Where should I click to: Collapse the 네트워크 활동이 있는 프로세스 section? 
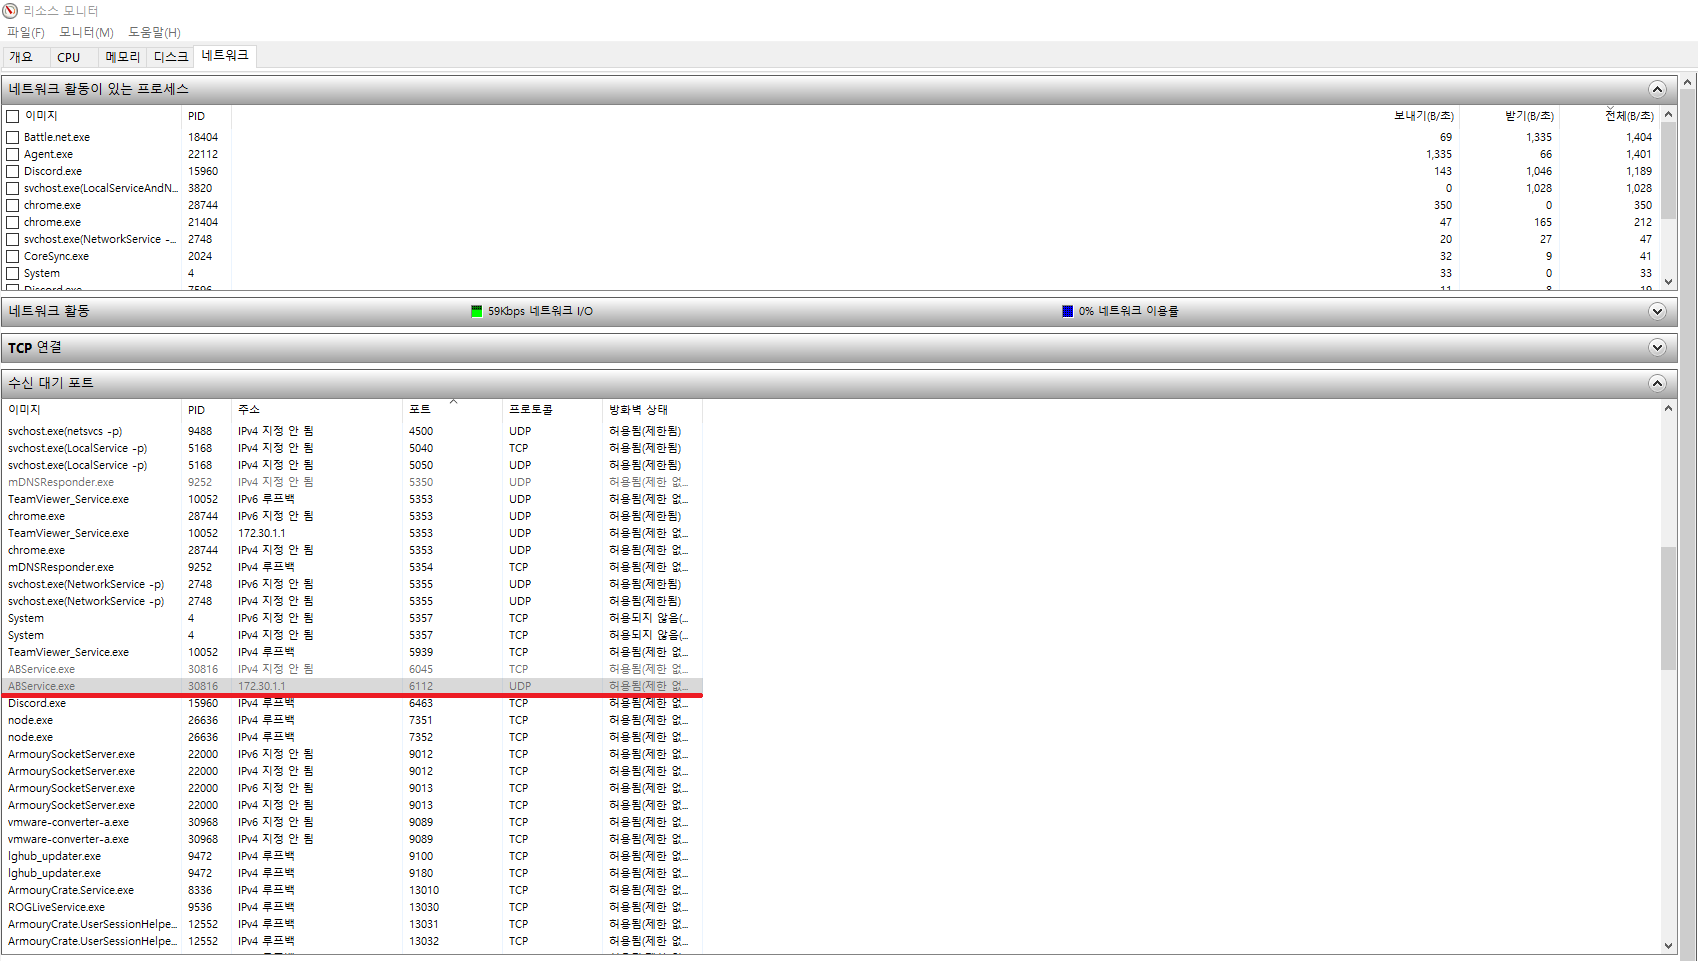[1657, 89]
